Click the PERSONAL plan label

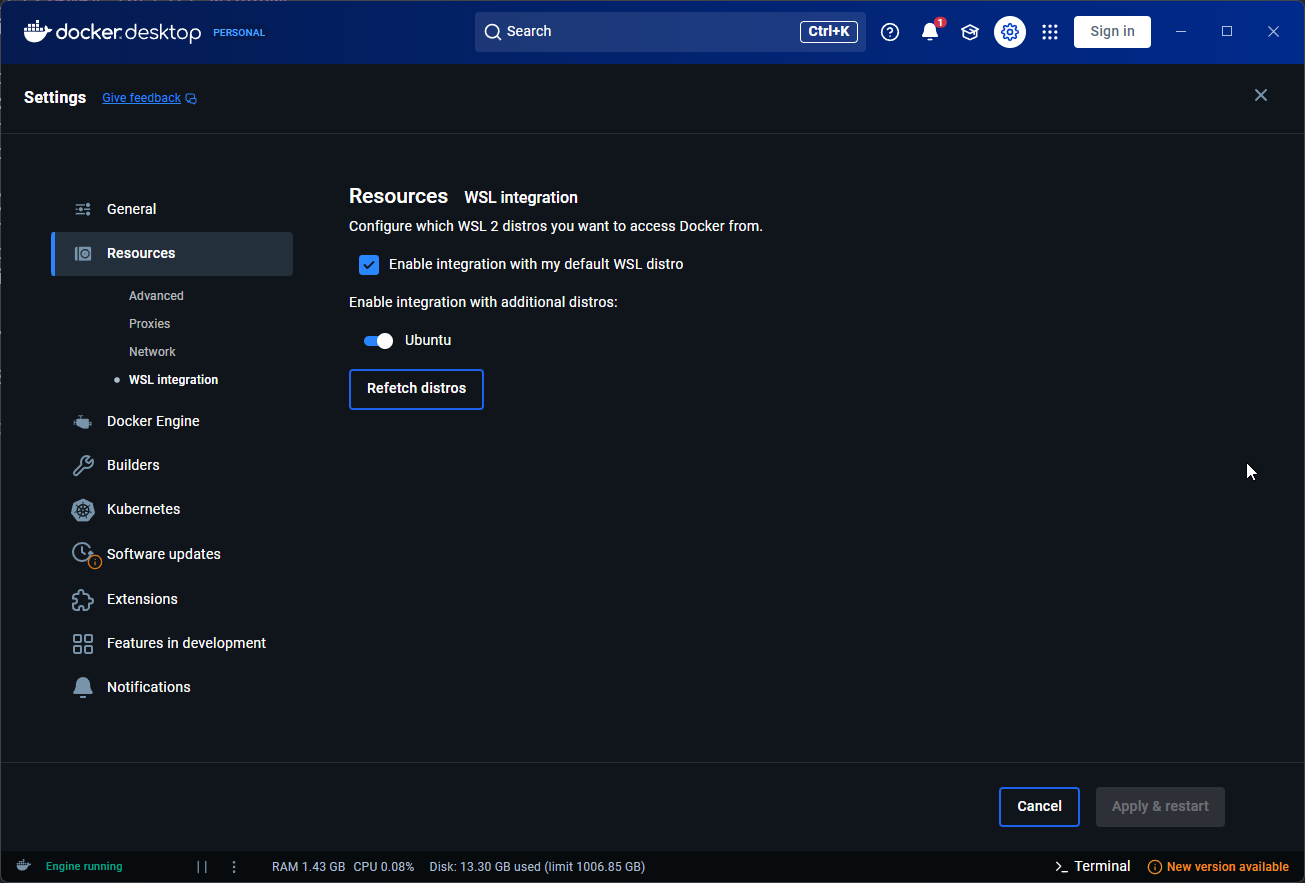pos(239,33)
